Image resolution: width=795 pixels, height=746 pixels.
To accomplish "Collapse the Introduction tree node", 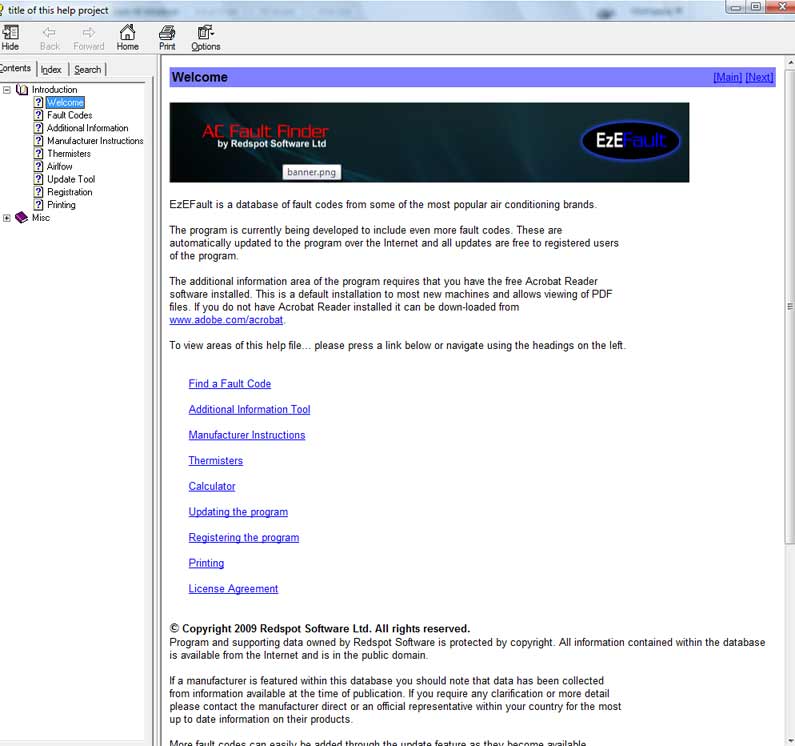I will 7,90.
